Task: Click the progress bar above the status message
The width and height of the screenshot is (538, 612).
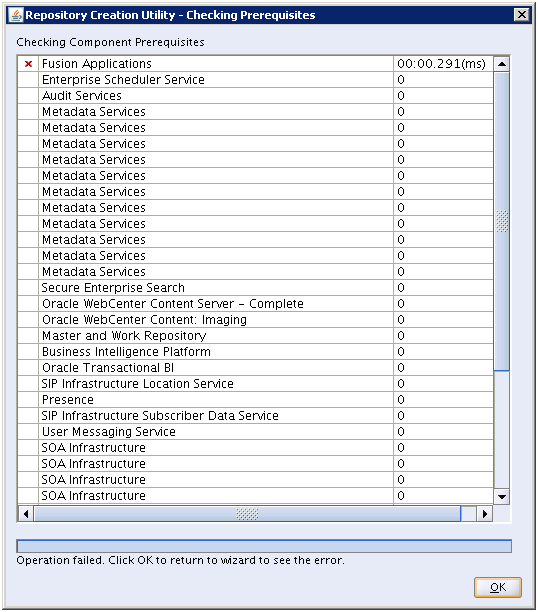Action: [264, 546]
